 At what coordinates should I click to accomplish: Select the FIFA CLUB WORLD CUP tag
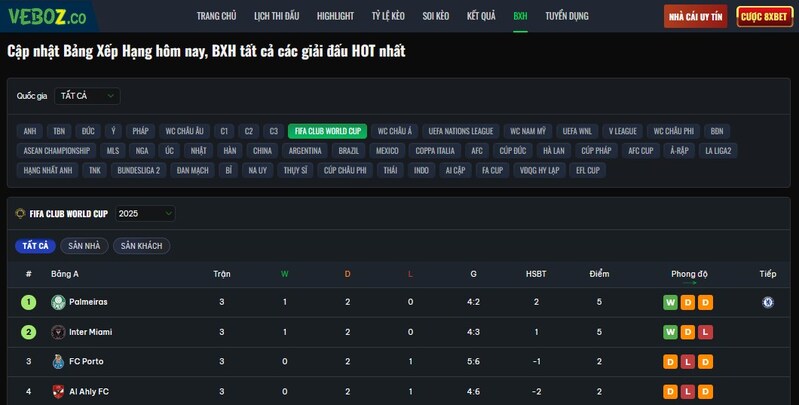(x=328, y=131)
